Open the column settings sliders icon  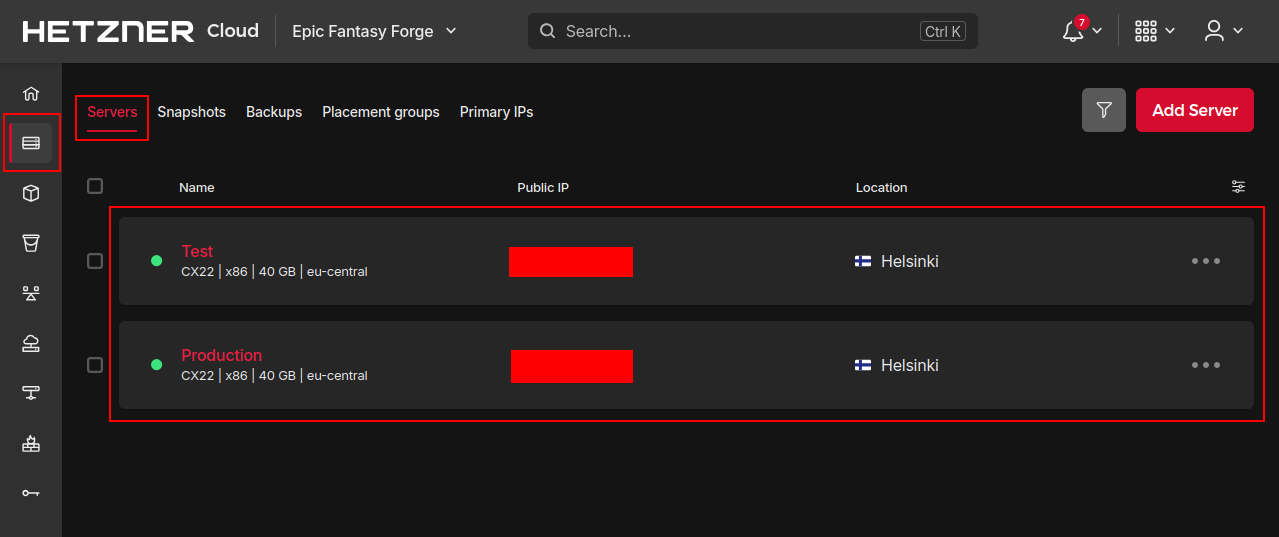pyautogui.click(x=1238, y=187)
